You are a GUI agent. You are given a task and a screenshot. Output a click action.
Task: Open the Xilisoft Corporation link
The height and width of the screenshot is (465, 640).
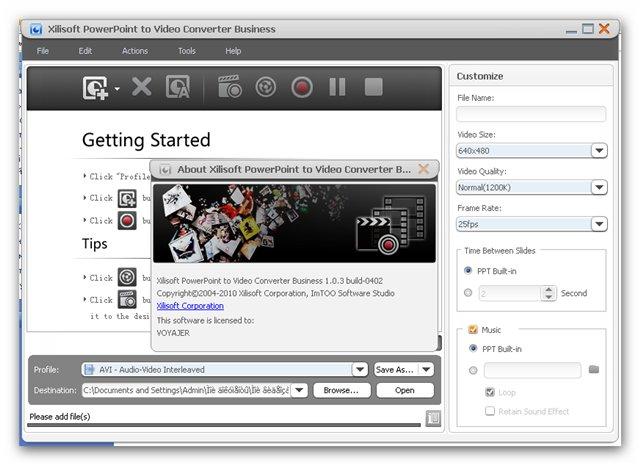[x=190, y=306]
